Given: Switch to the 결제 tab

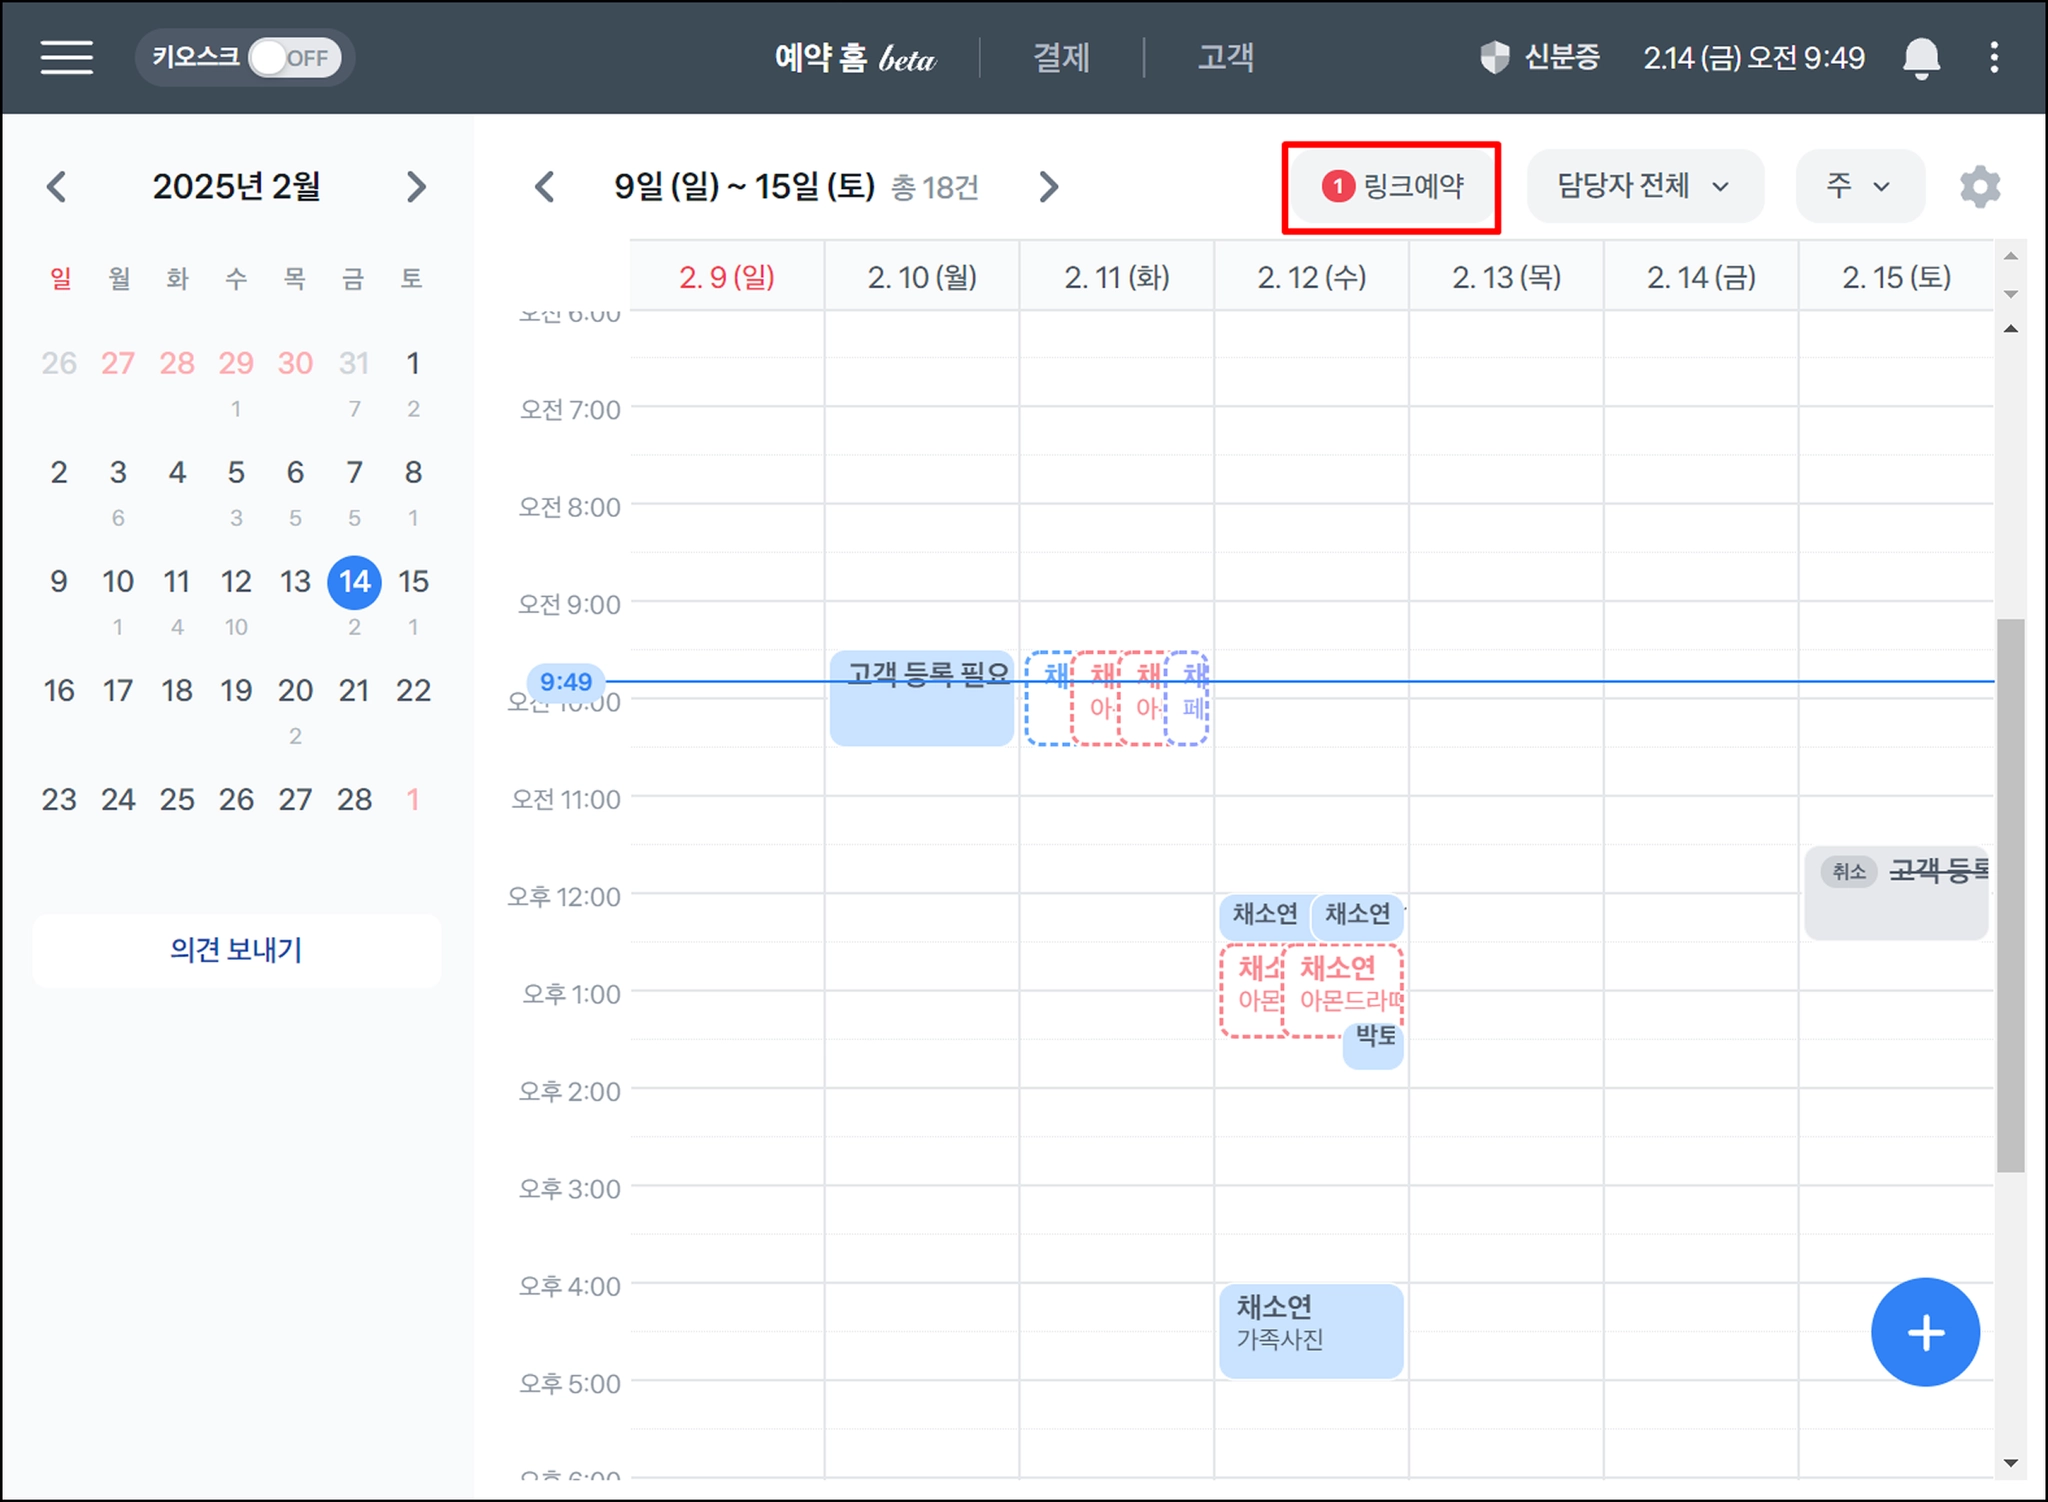Looking at the screenshot, I should click(x=1061, y=58).
